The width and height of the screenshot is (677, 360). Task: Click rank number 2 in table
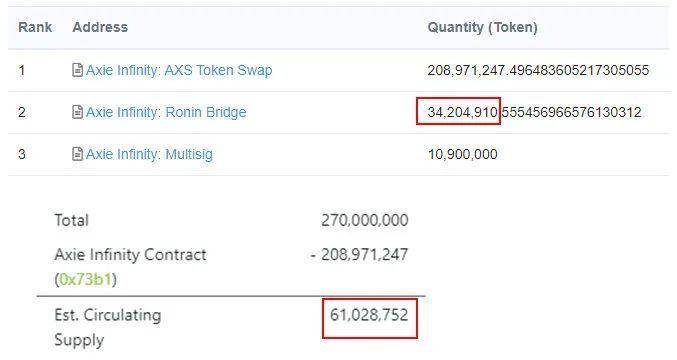pyautogui.click(x=22, y=112)
